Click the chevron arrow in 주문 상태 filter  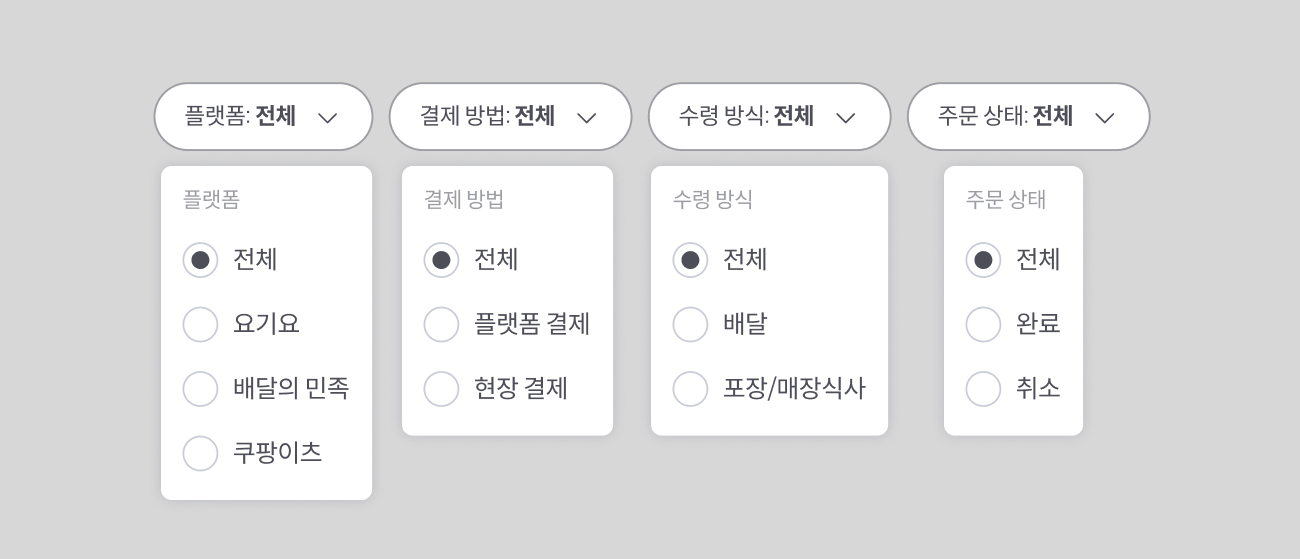1104,118
